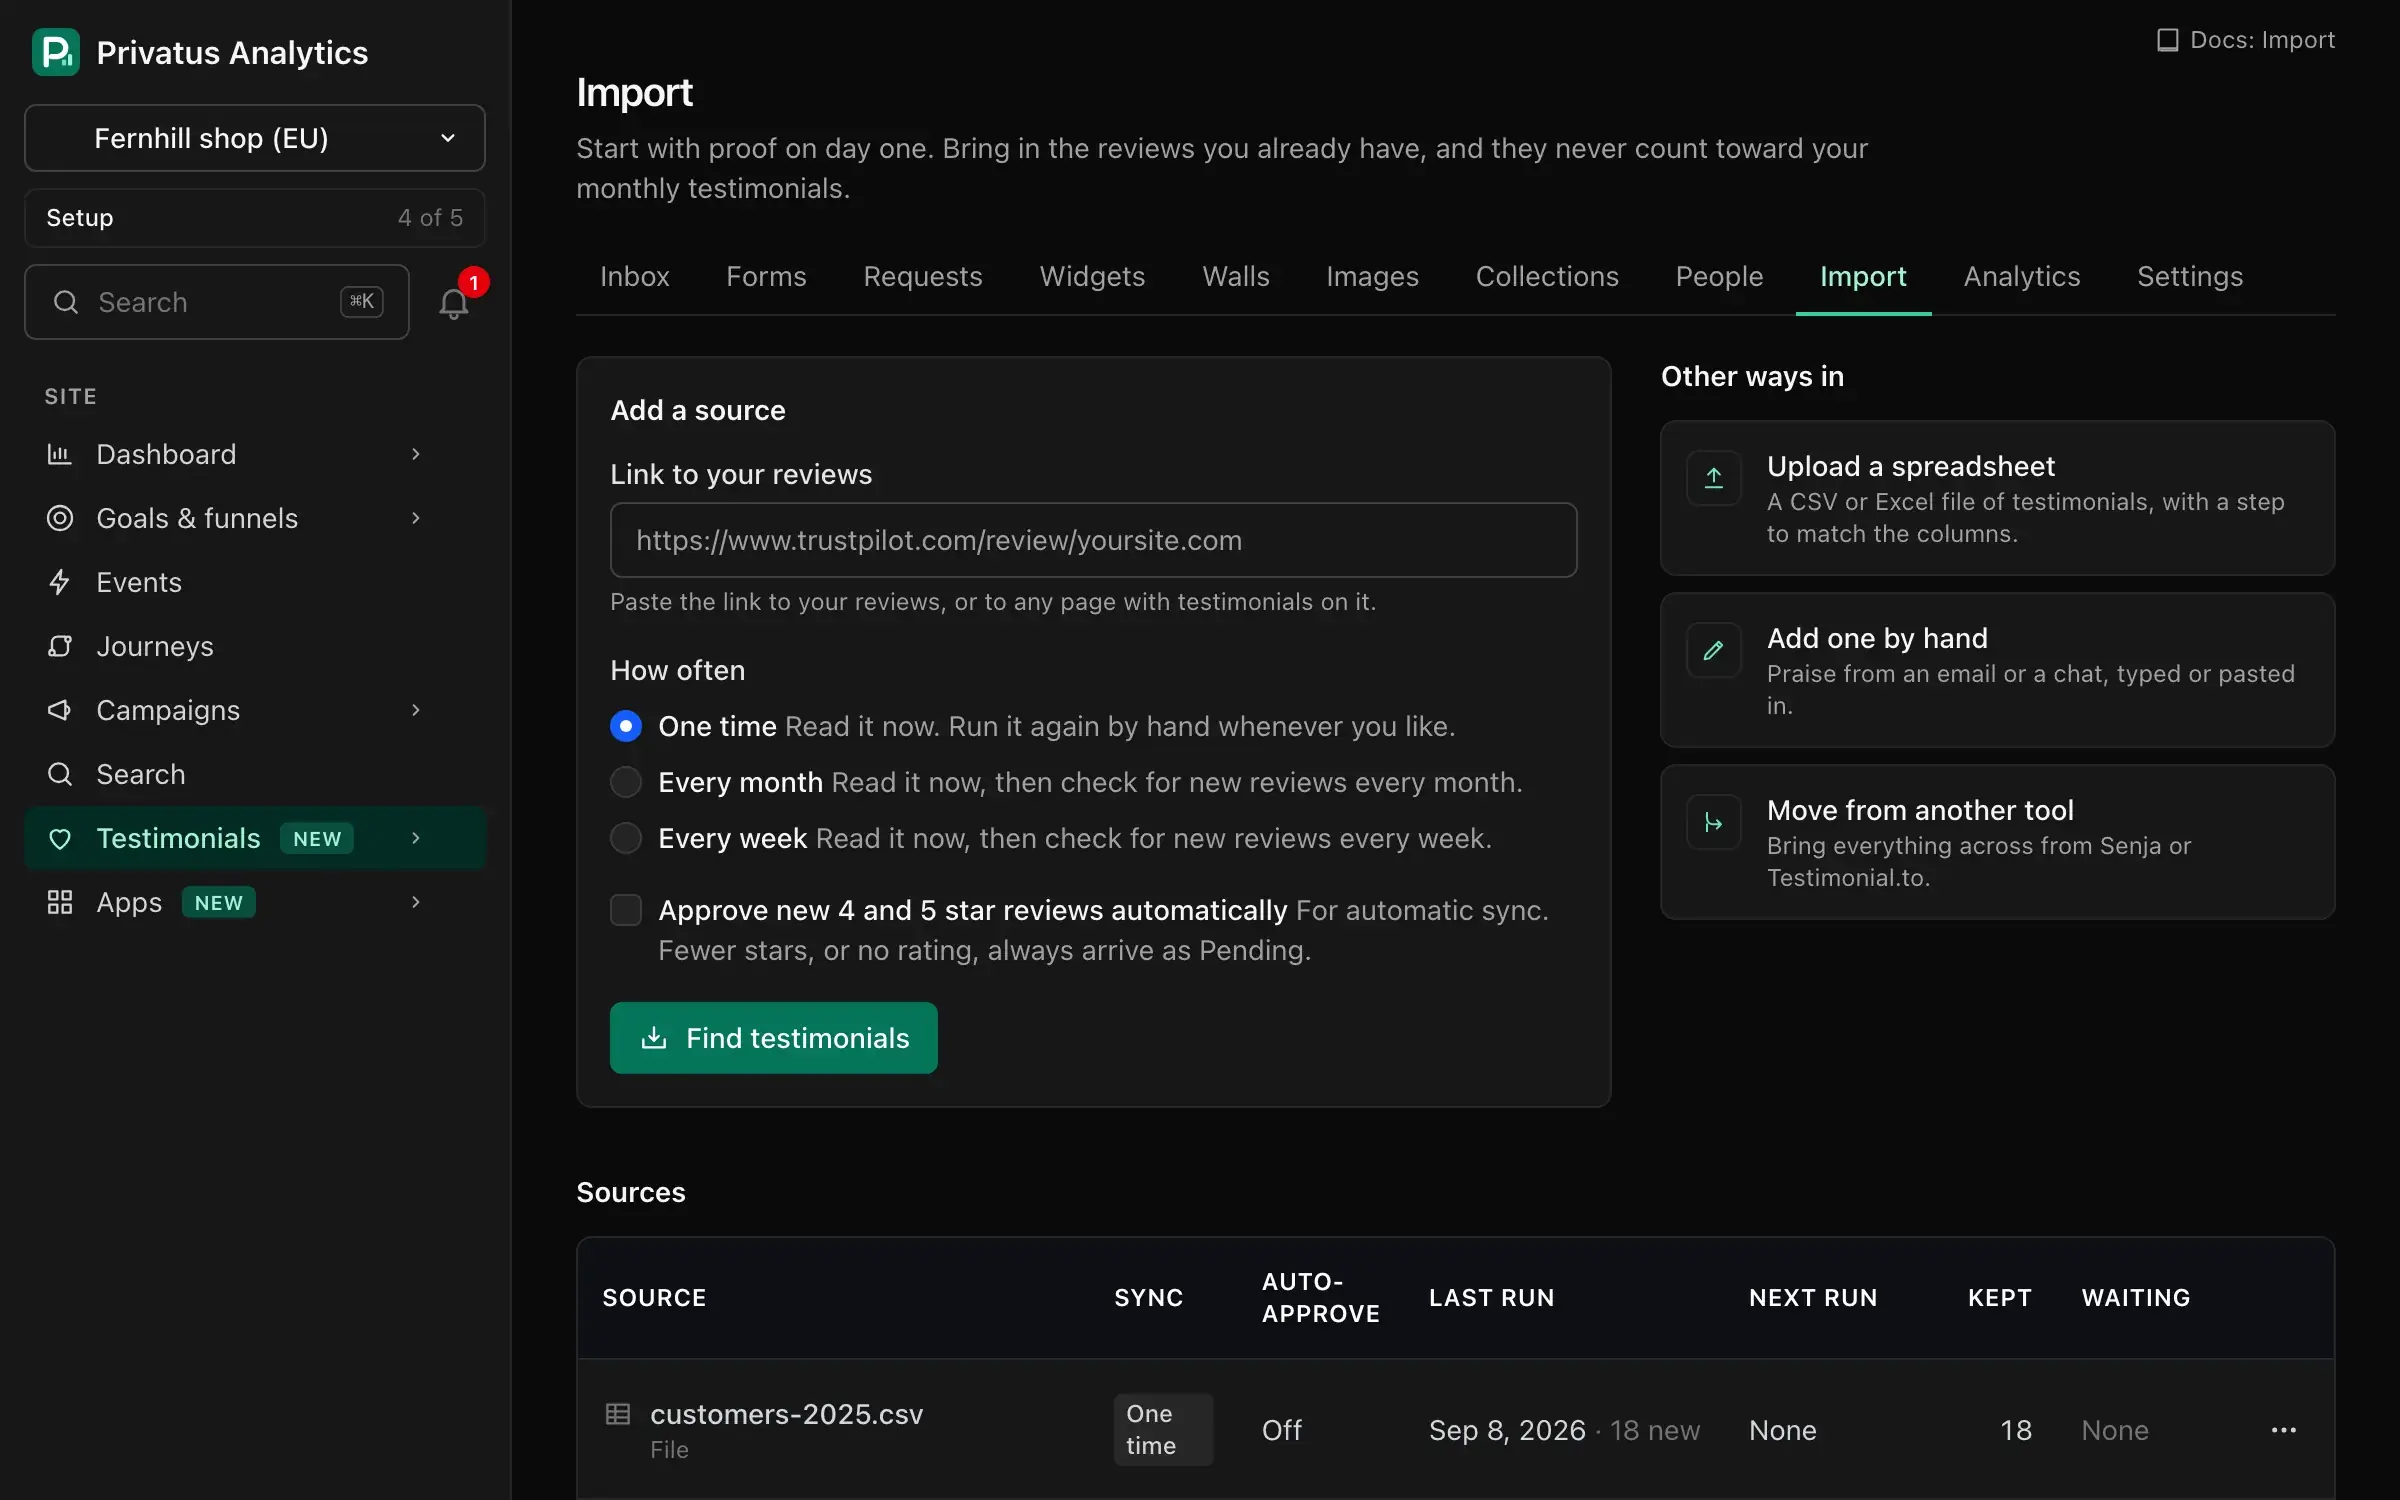2400x1500 pixels.
Task: Expand the Goals & funnels chevron
Action: pos(416,518)
